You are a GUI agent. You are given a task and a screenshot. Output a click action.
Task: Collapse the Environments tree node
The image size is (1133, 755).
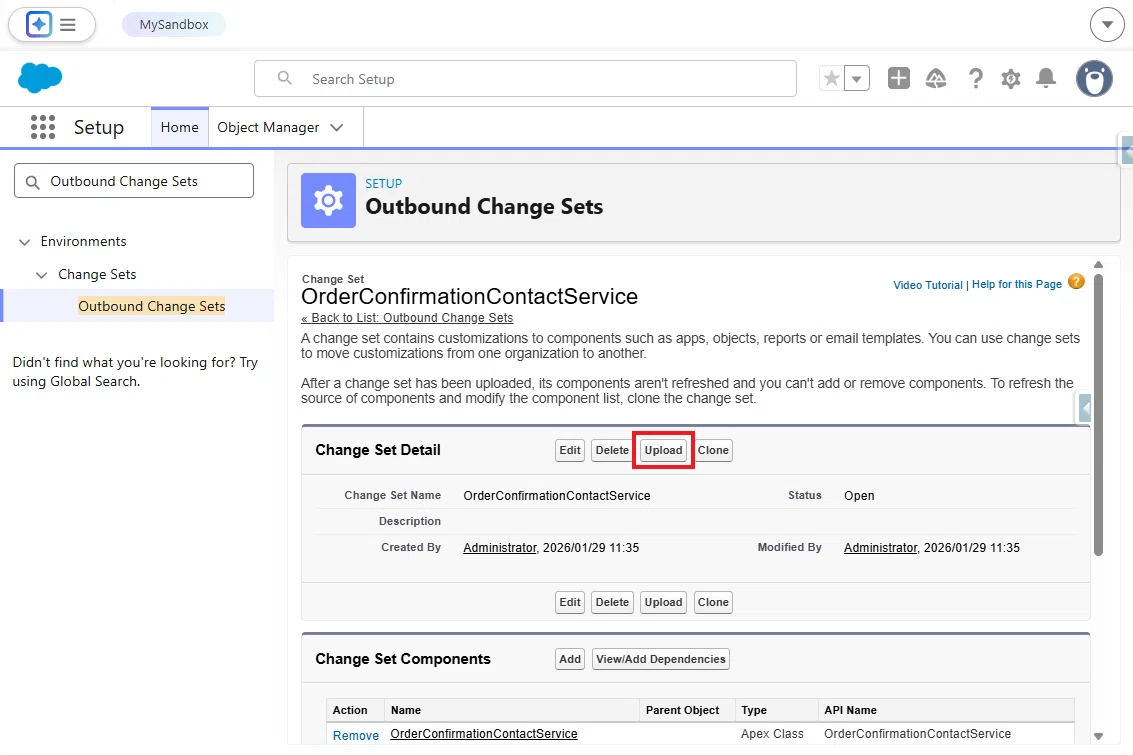pyautogui.click(x=25, y=241)
